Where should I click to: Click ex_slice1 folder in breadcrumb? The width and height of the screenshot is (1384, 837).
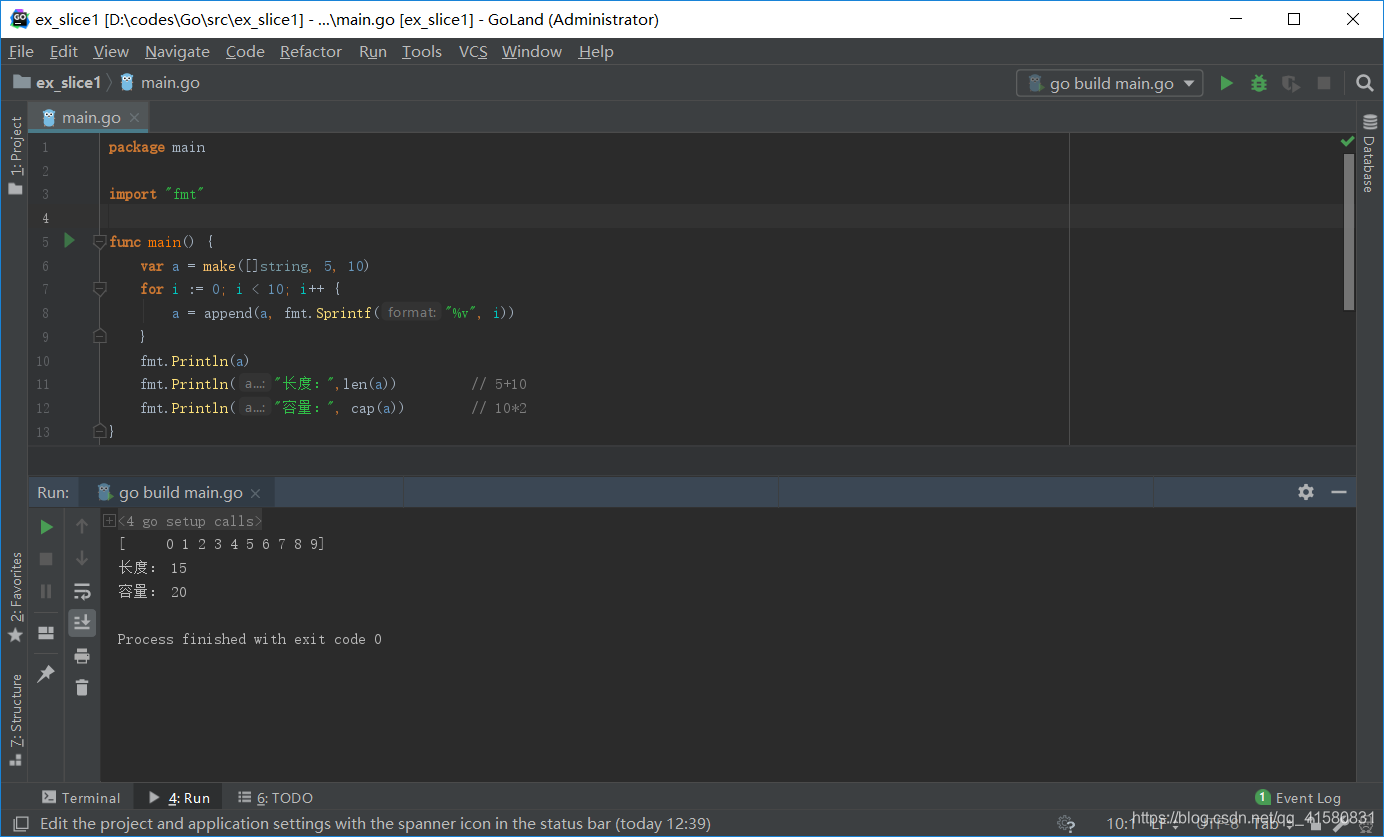click(58, 82)
